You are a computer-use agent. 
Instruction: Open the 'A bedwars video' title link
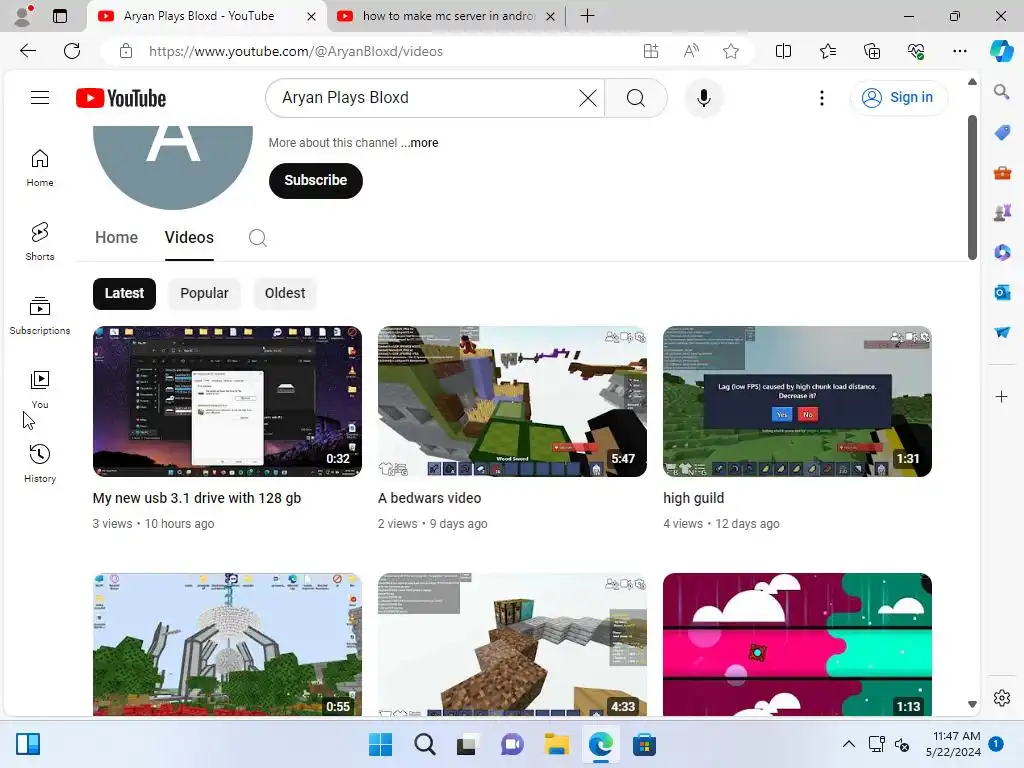tap(429, 498)
